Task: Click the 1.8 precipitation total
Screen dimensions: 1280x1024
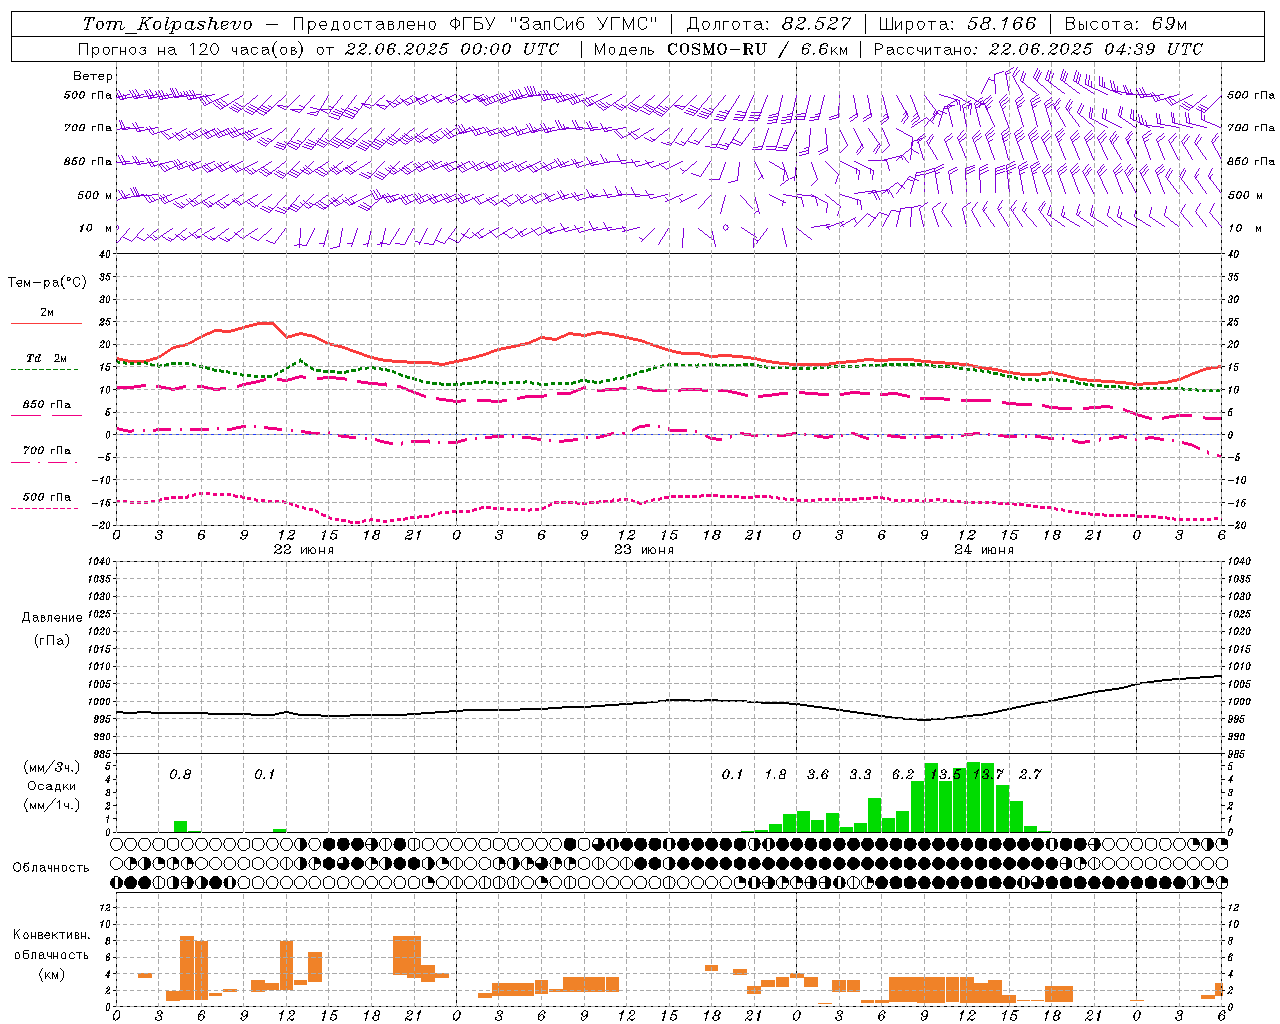Action: pos(776,774)
